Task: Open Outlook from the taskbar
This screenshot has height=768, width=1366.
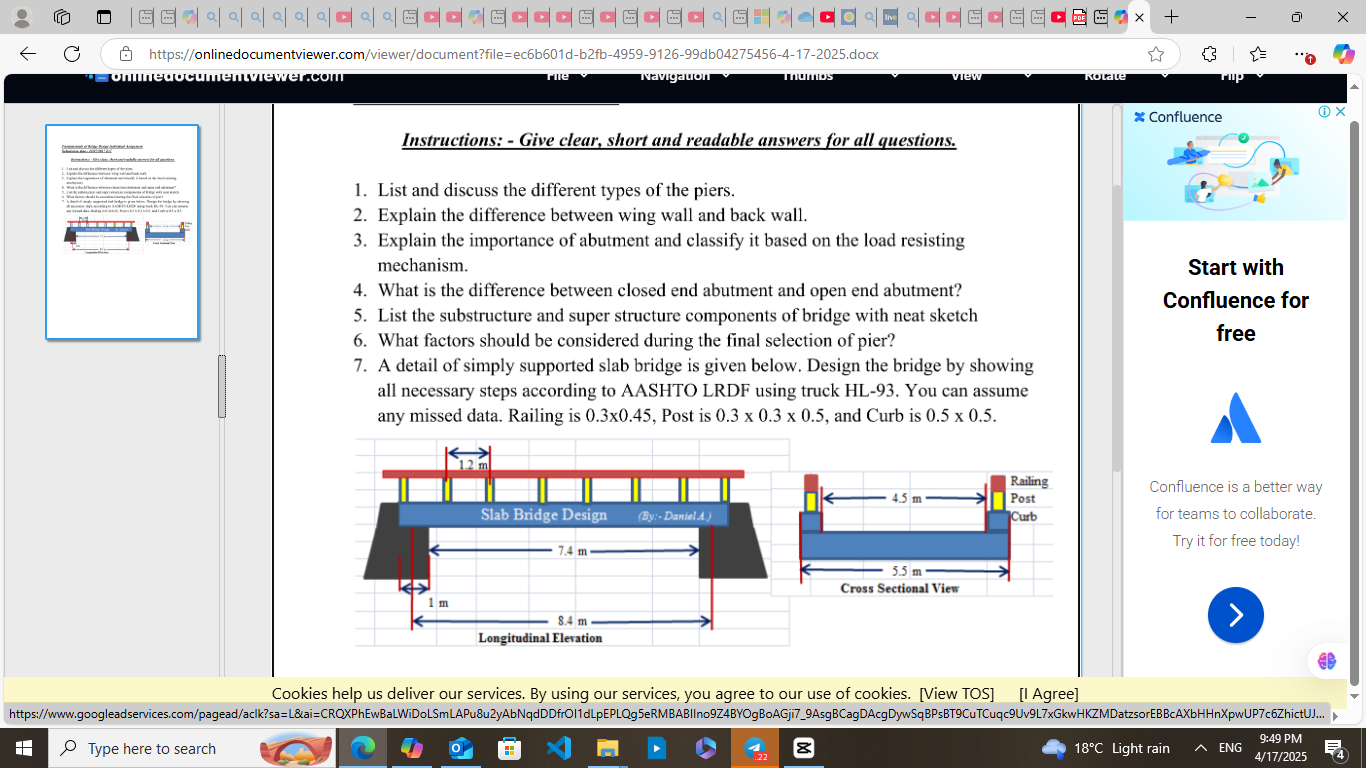Action: [460, 747]
